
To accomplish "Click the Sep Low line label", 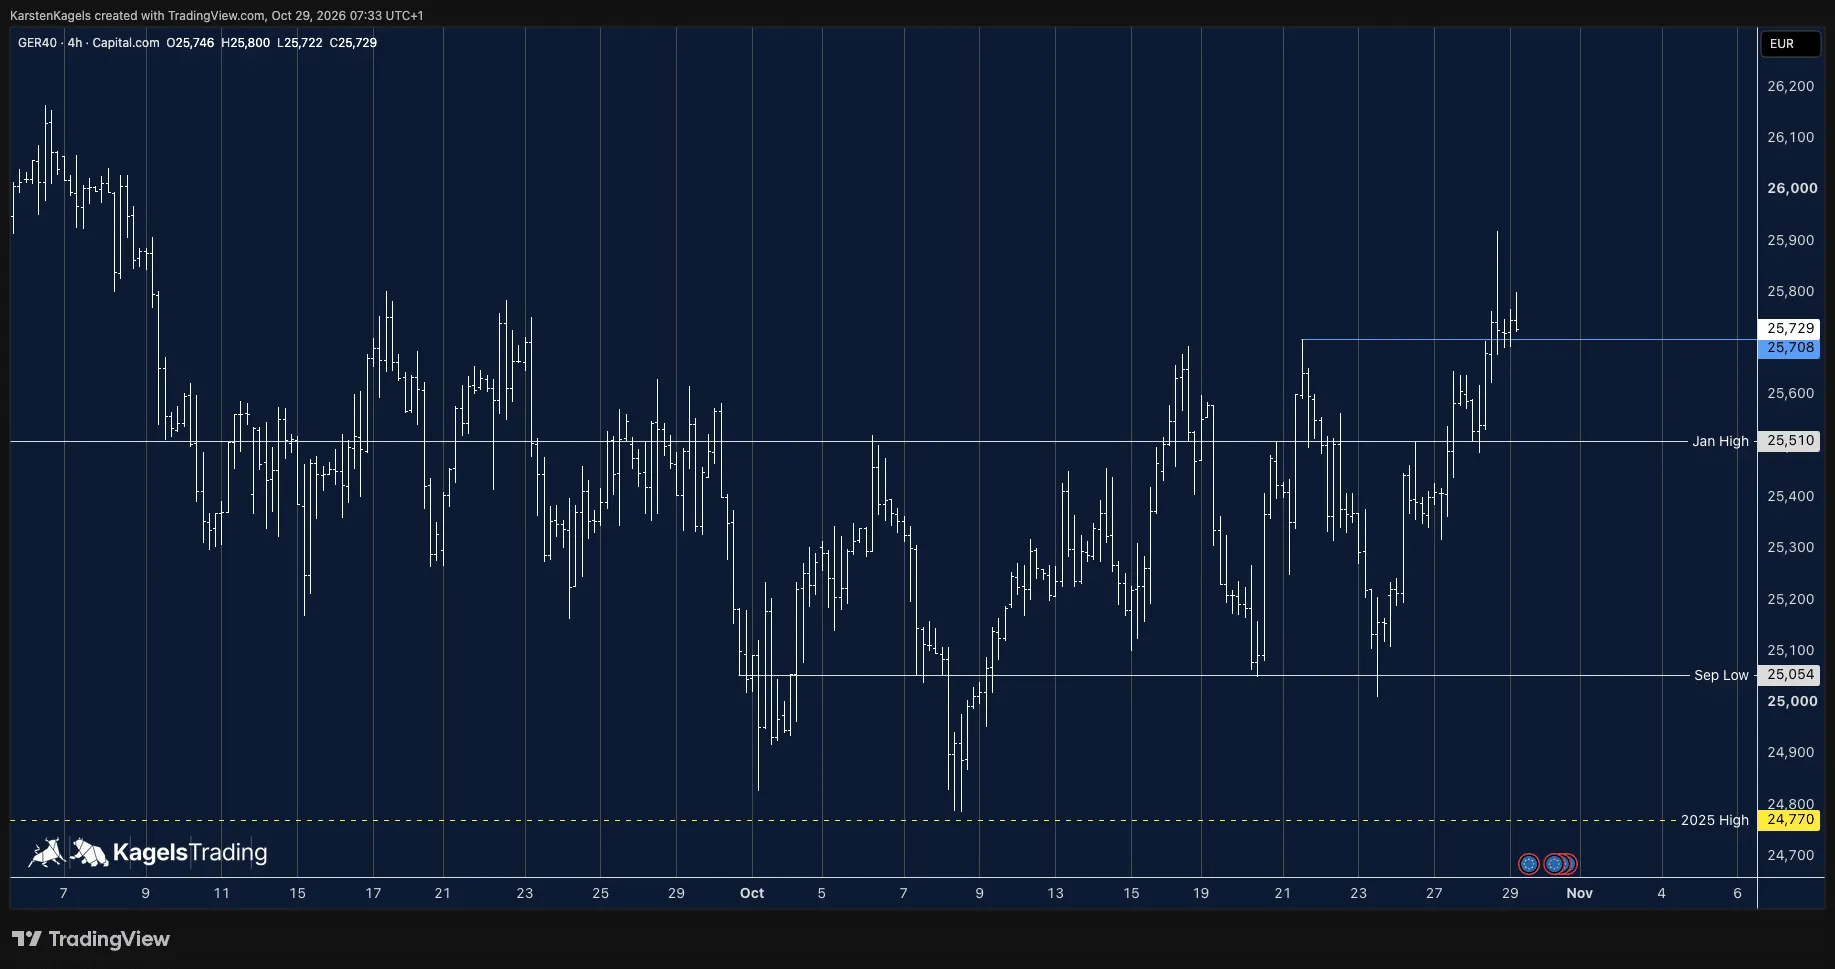I will click(x=1721, y=675).
